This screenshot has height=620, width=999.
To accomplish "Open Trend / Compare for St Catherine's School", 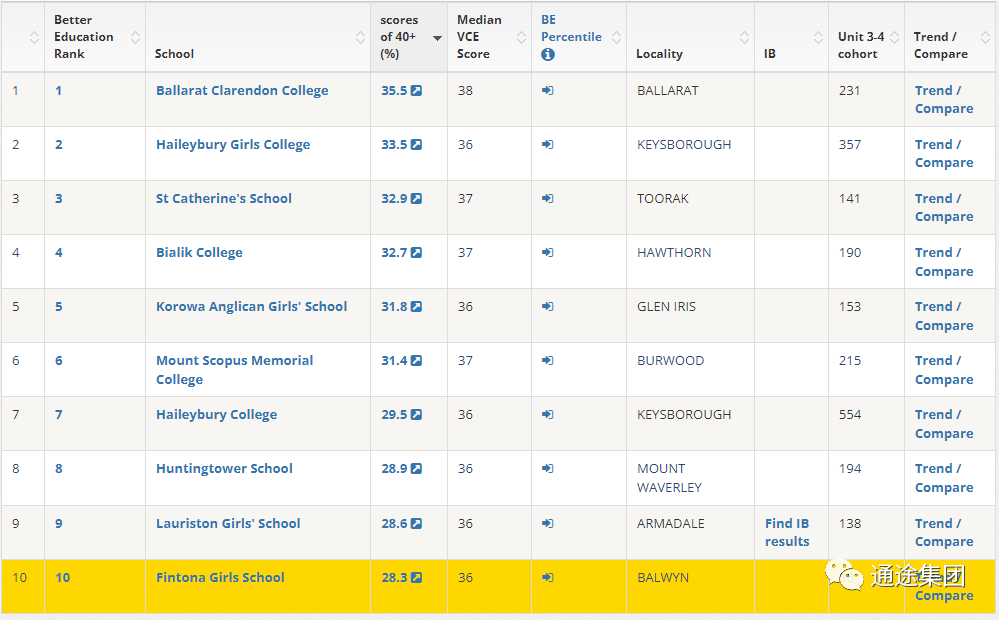I will tap(944, 208).
